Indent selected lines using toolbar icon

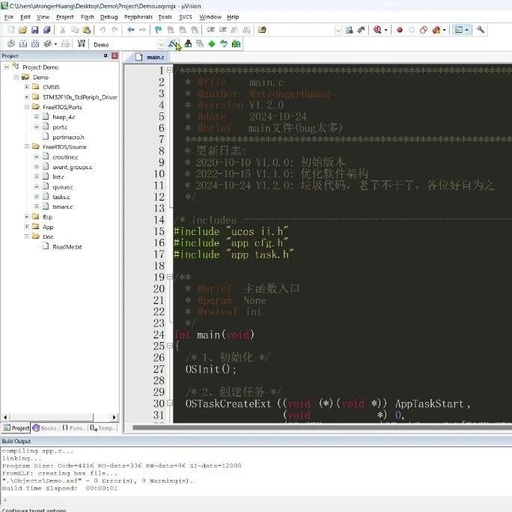(211, 30)
